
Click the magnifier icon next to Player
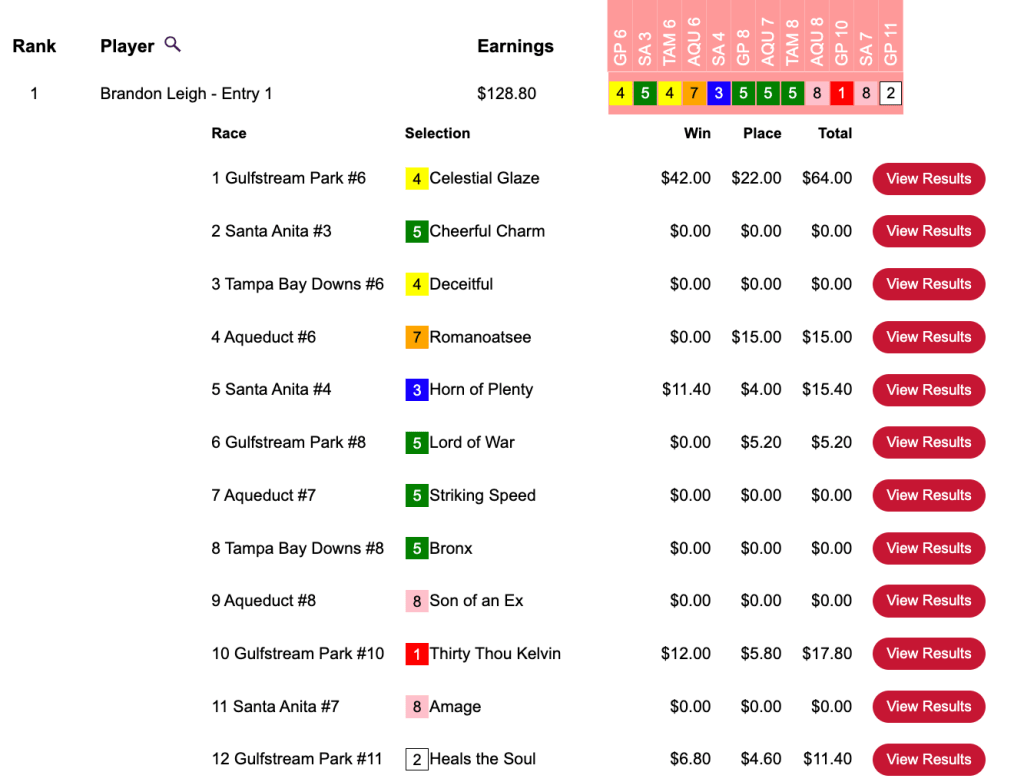(x=173, y=44)
